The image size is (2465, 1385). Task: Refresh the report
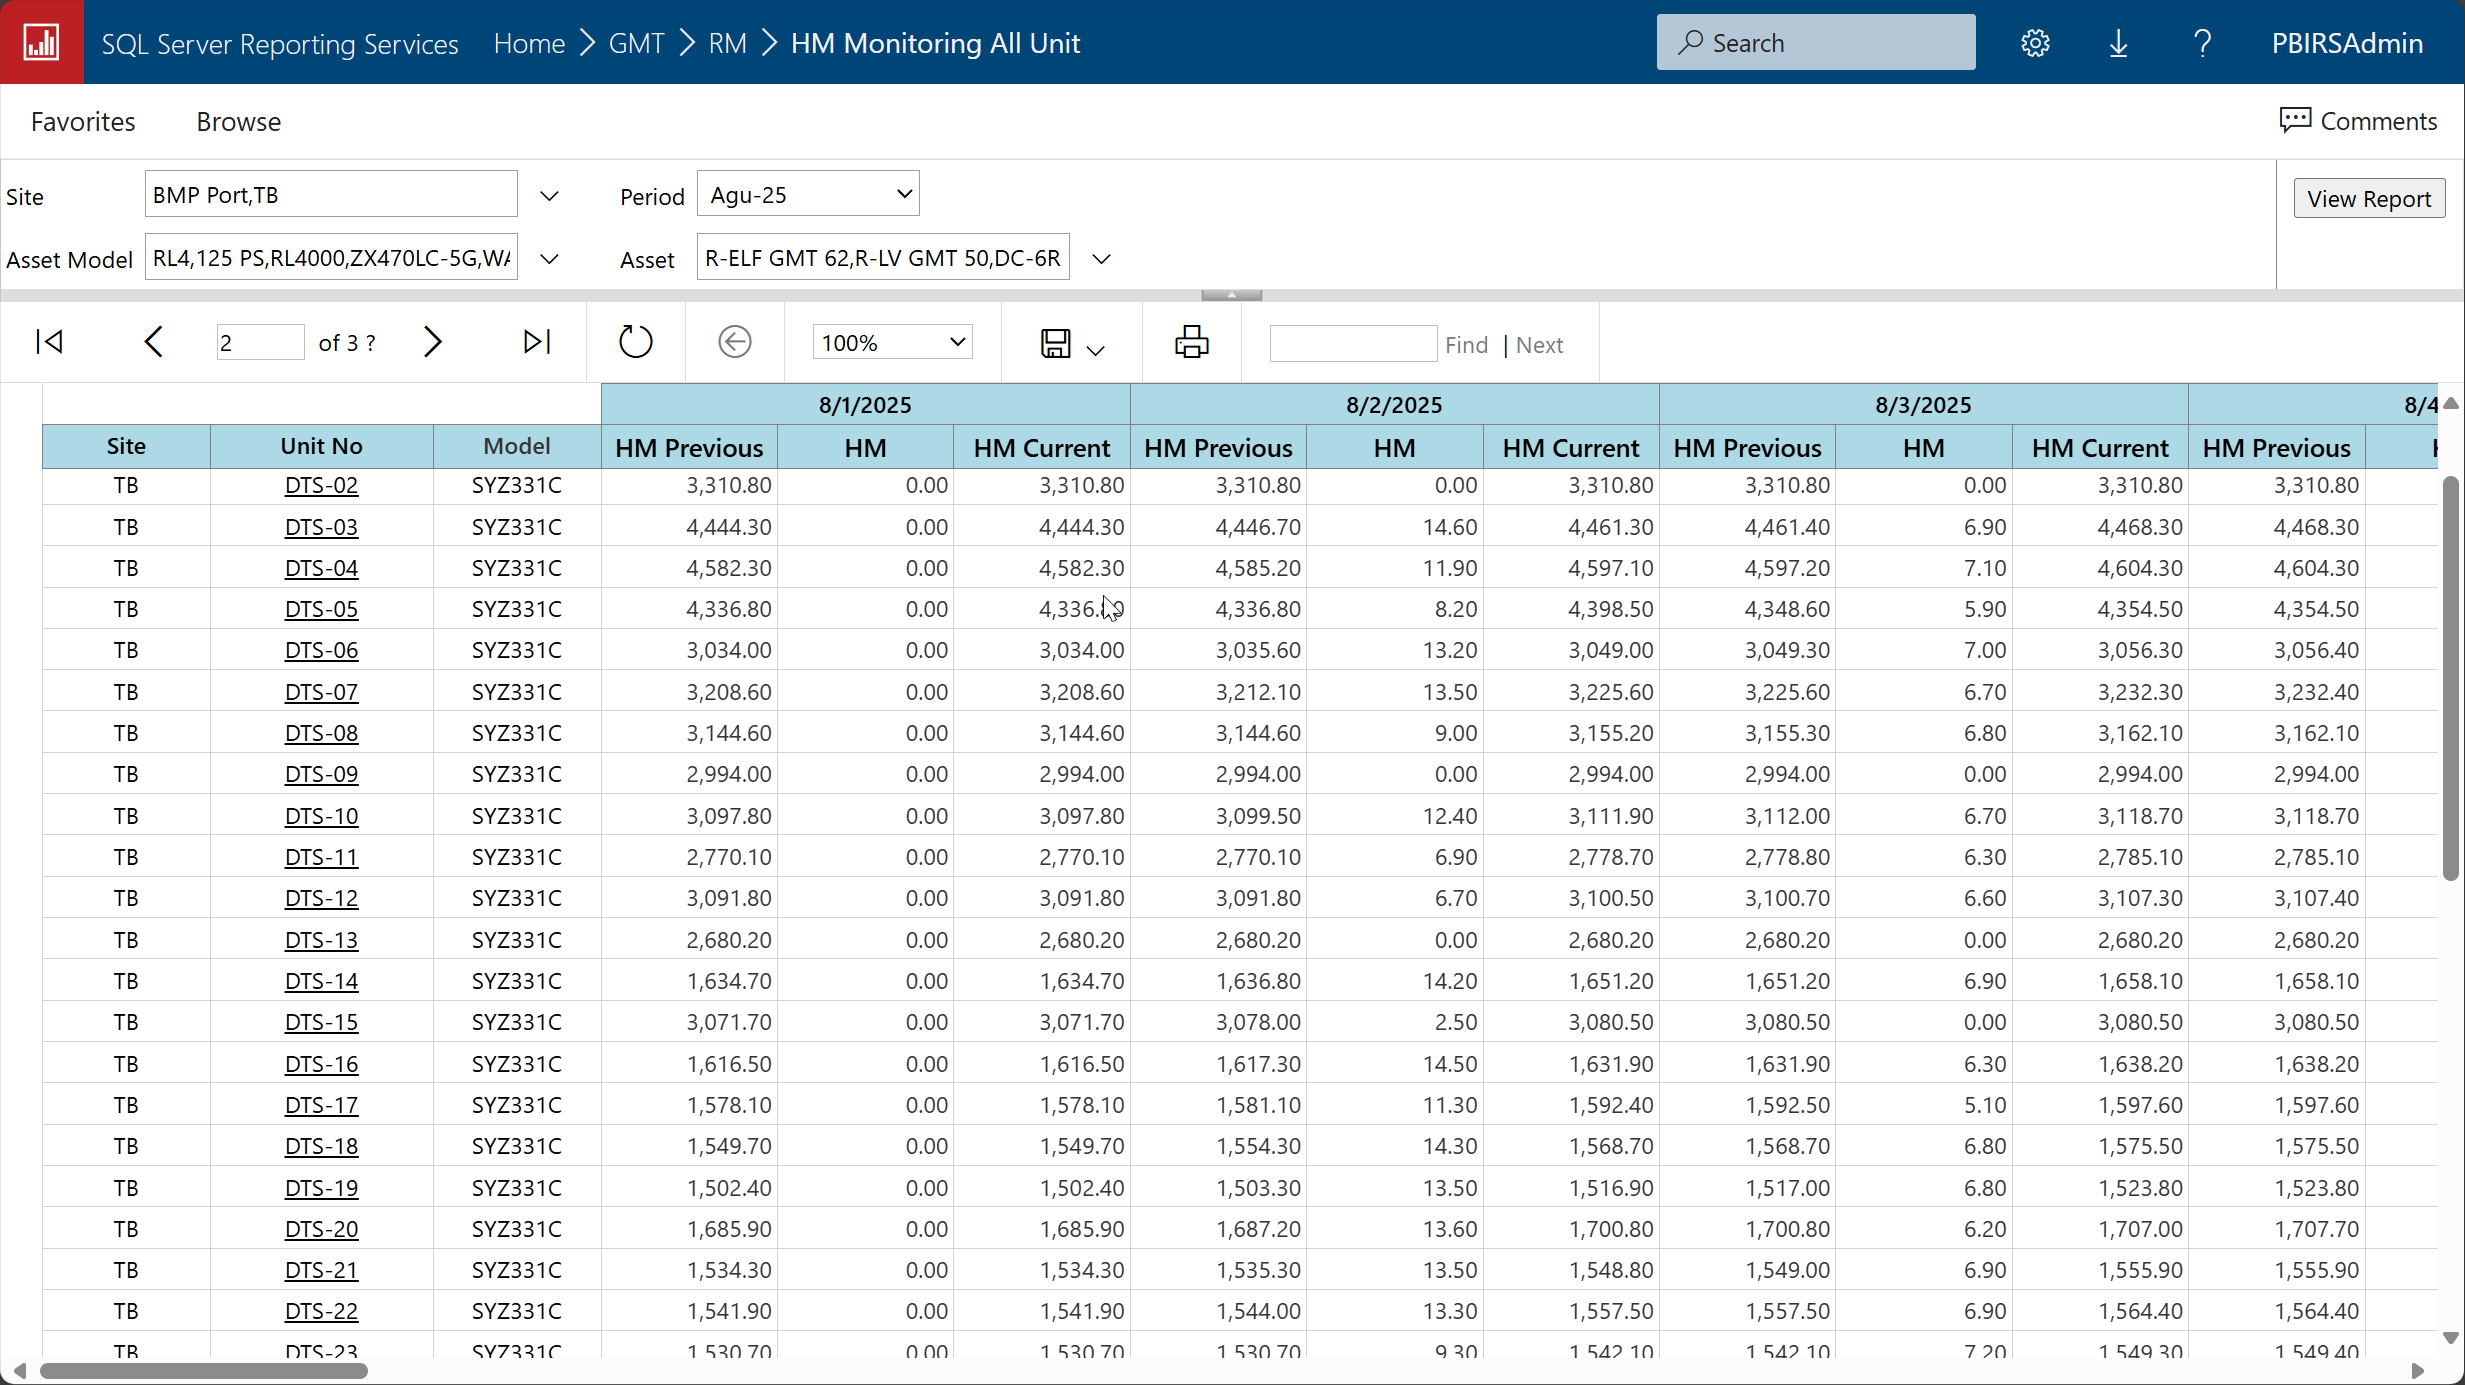pos(635,342)
